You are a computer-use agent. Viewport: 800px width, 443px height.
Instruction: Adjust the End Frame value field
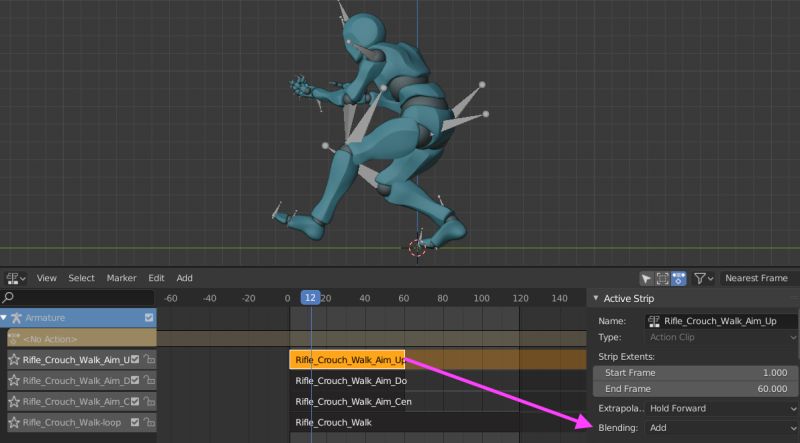(x=695, y=389)
